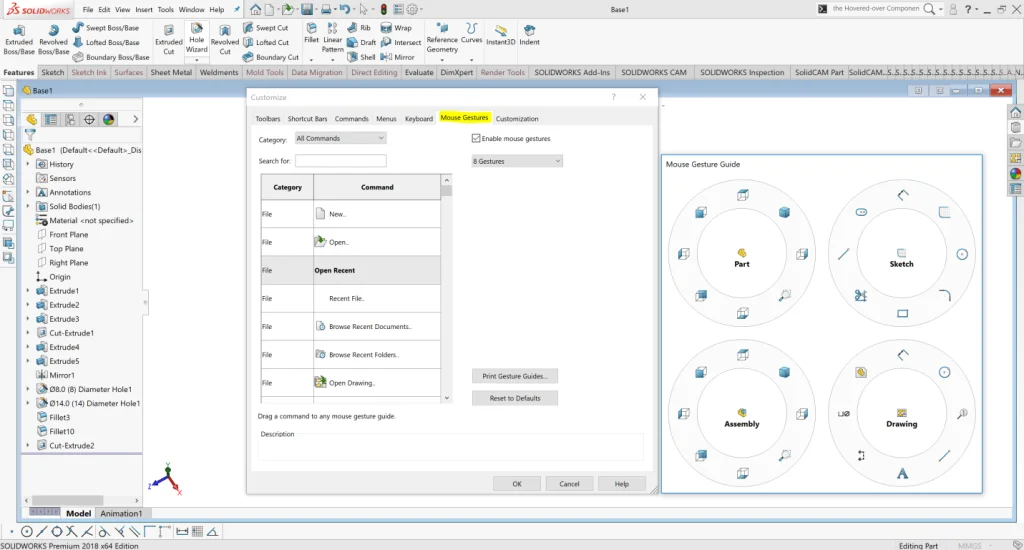Switch to the Keyboard tab in Customize
The width and height of the screenshot is (1024, 550).
click(419, 119)
